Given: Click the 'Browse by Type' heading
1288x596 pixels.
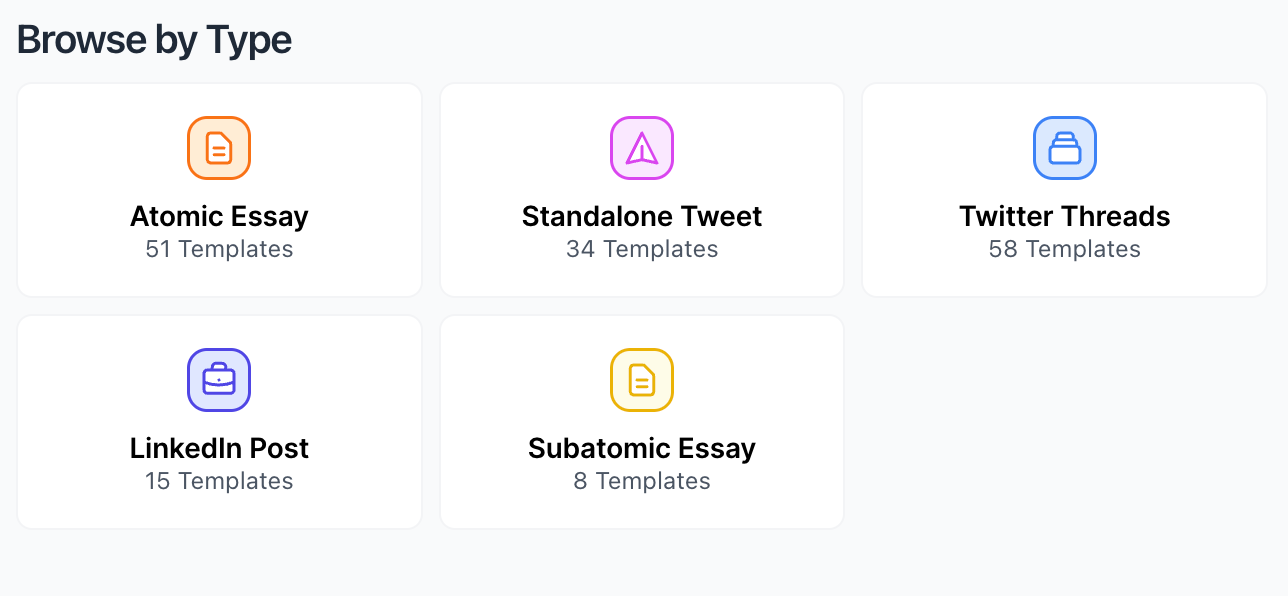Looking at the screenshot, I should (x=154, y=40).
